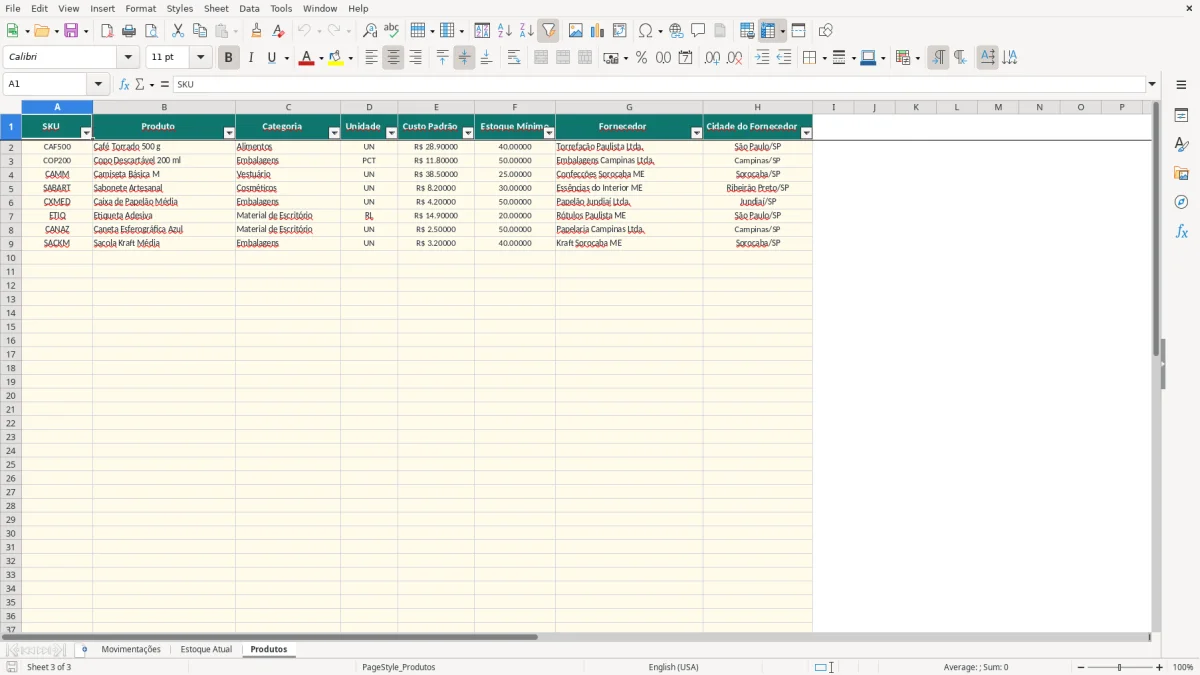Click the Split Window icon

(x=798, y=31)
